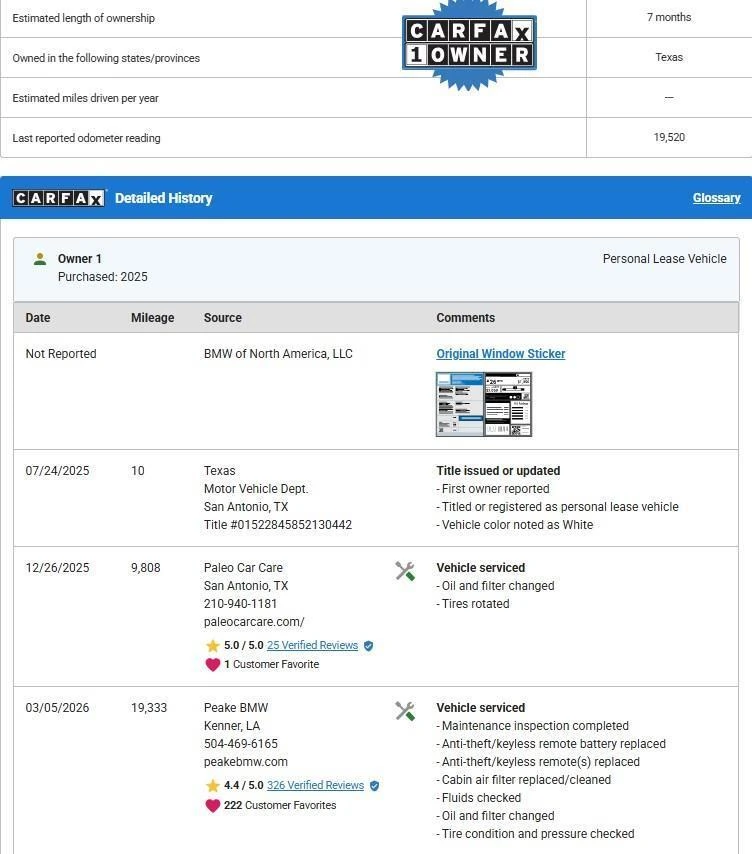Click the window sticker thumbnail image
This screenshot has width=752, height=854.
(x=484, y=404)
